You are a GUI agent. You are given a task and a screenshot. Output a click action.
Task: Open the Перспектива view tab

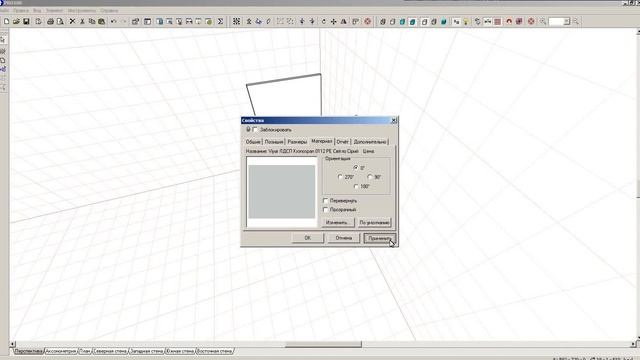(29, 351)
